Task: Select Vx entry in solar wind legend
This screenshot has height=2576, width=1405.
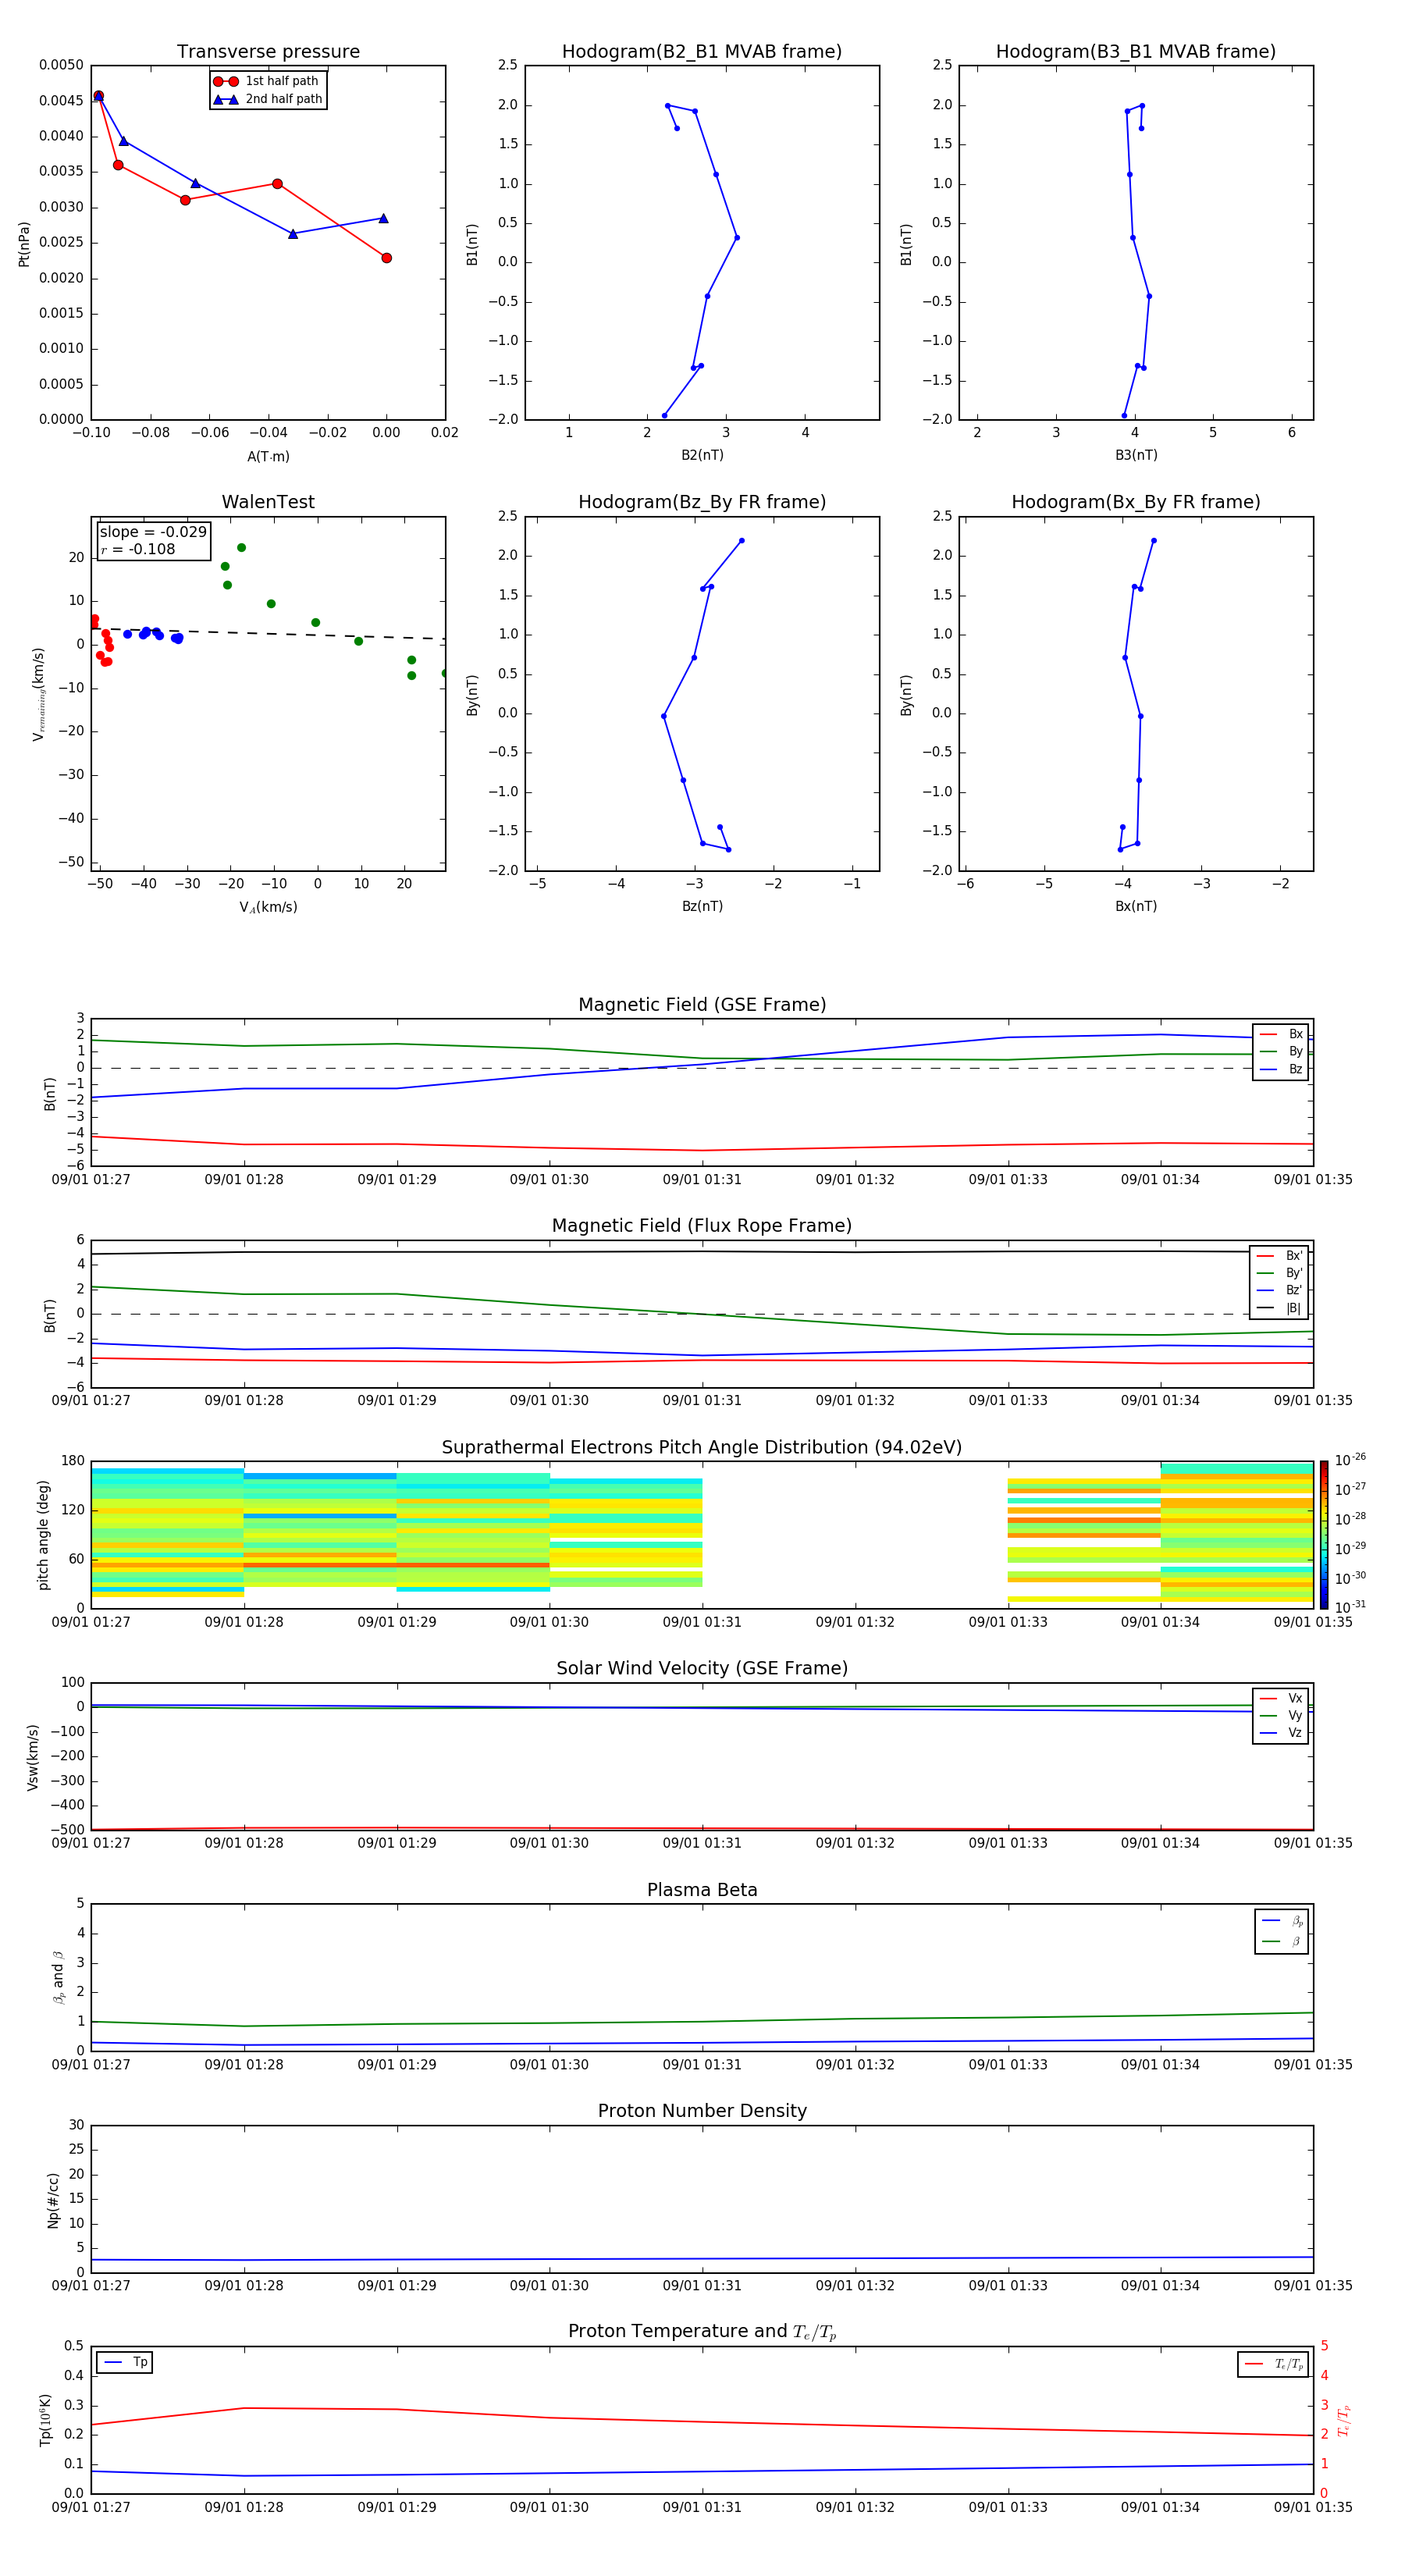Action: click(1281, 1699)
